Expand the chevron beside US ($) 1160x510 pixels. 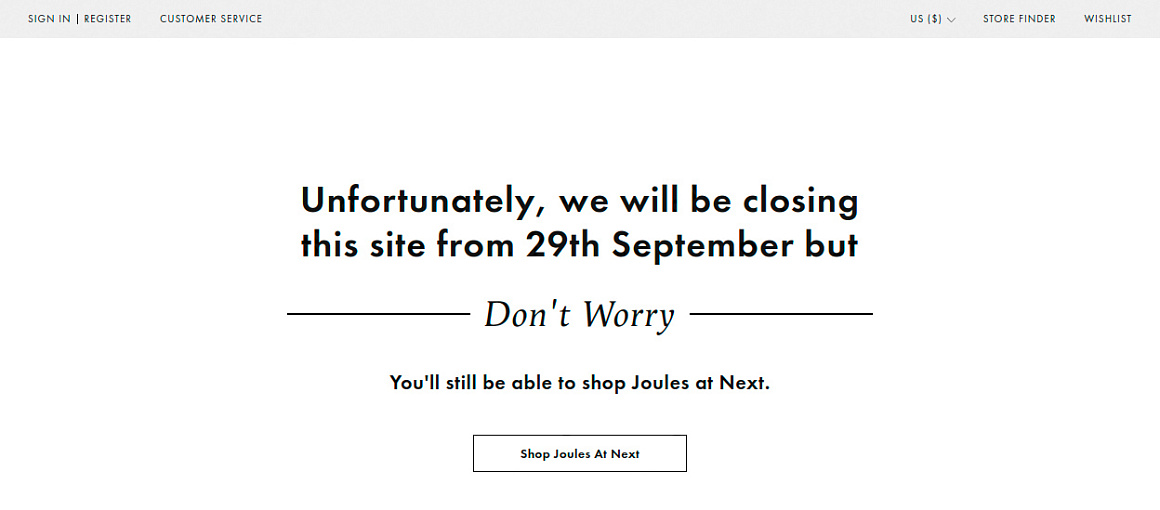[951, 20]
